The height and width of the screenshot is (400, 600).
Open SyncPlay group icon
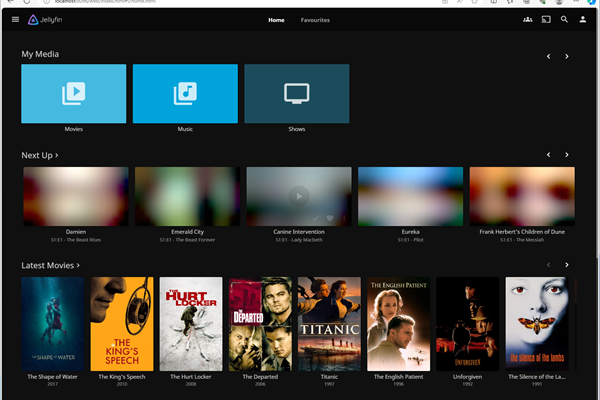[527, 19]
